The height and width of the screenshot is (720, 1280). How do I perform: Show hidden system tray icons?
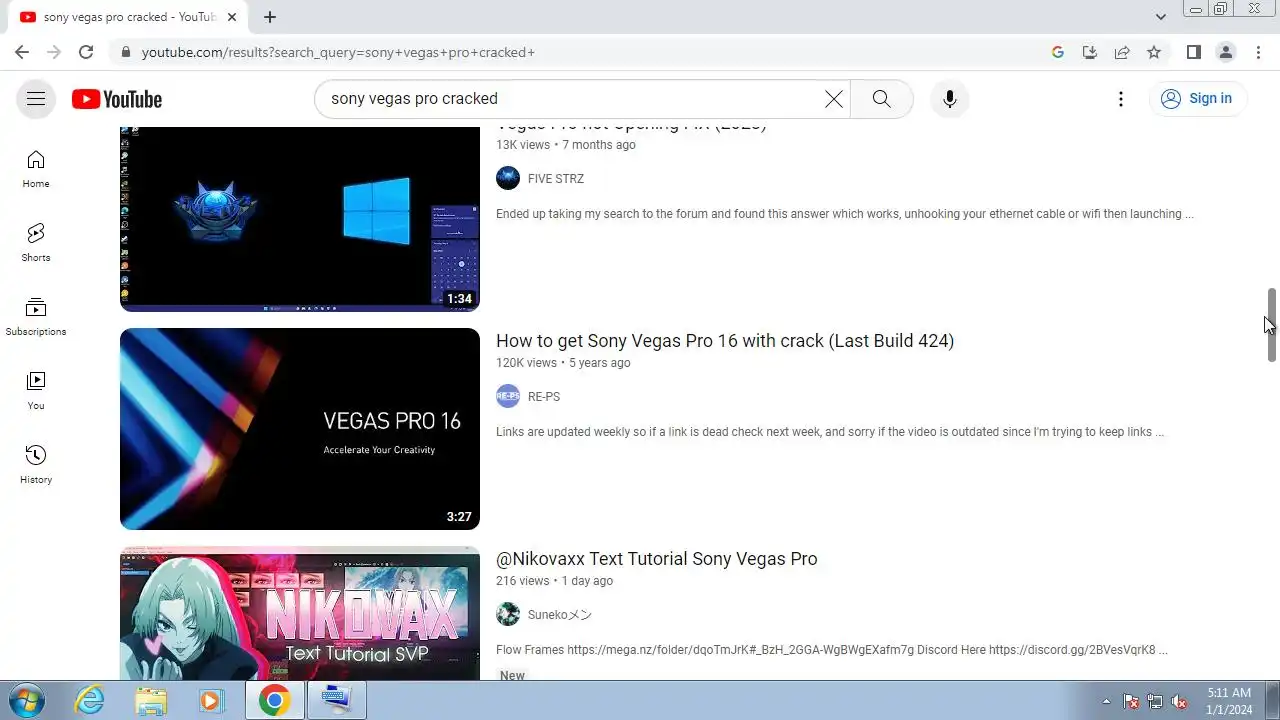point(1106,701)
